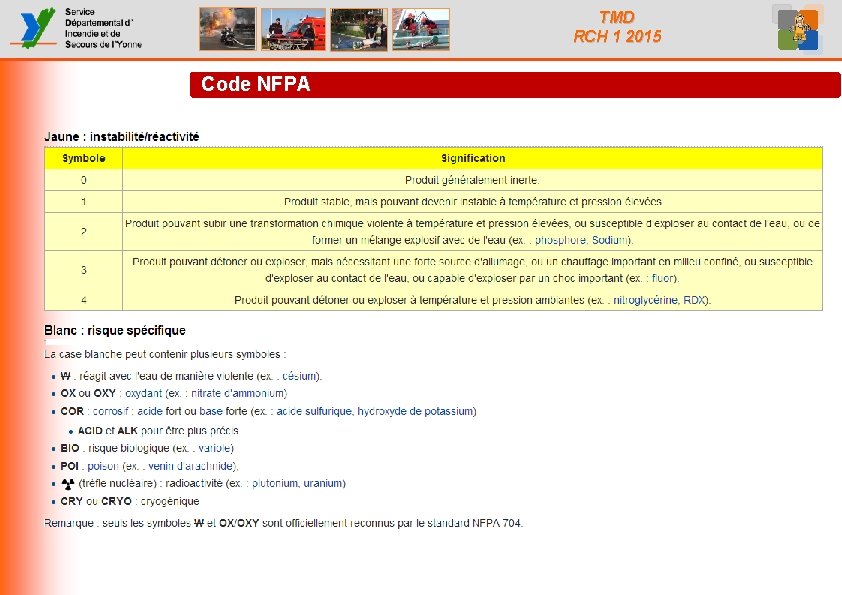Click the 'ACID et ALK' sub-bullet text
The image size is (842, 595).
pos(158,431)
